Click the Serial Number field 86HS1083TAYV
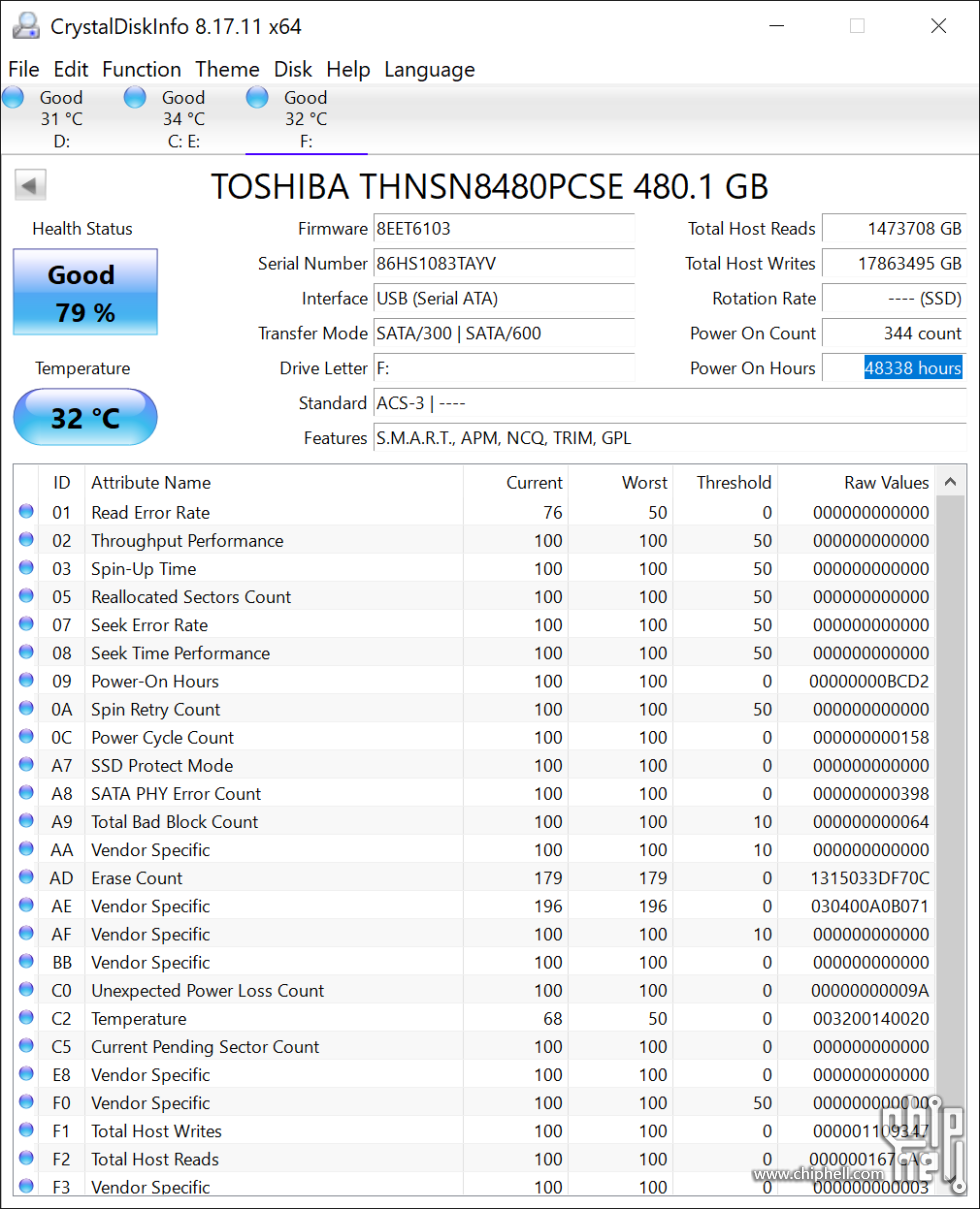Screen dimensions: 980x1209 (504, 264)
